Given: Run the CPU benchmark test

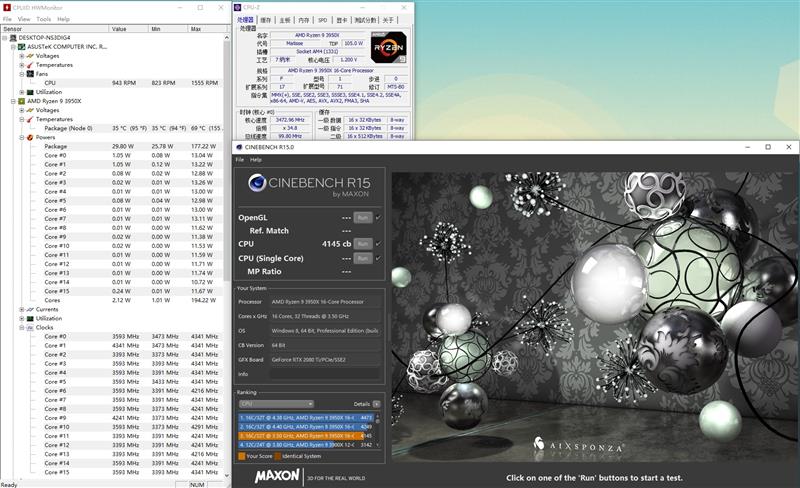Looking at the screenshot, I should click(x=363, y=243).
